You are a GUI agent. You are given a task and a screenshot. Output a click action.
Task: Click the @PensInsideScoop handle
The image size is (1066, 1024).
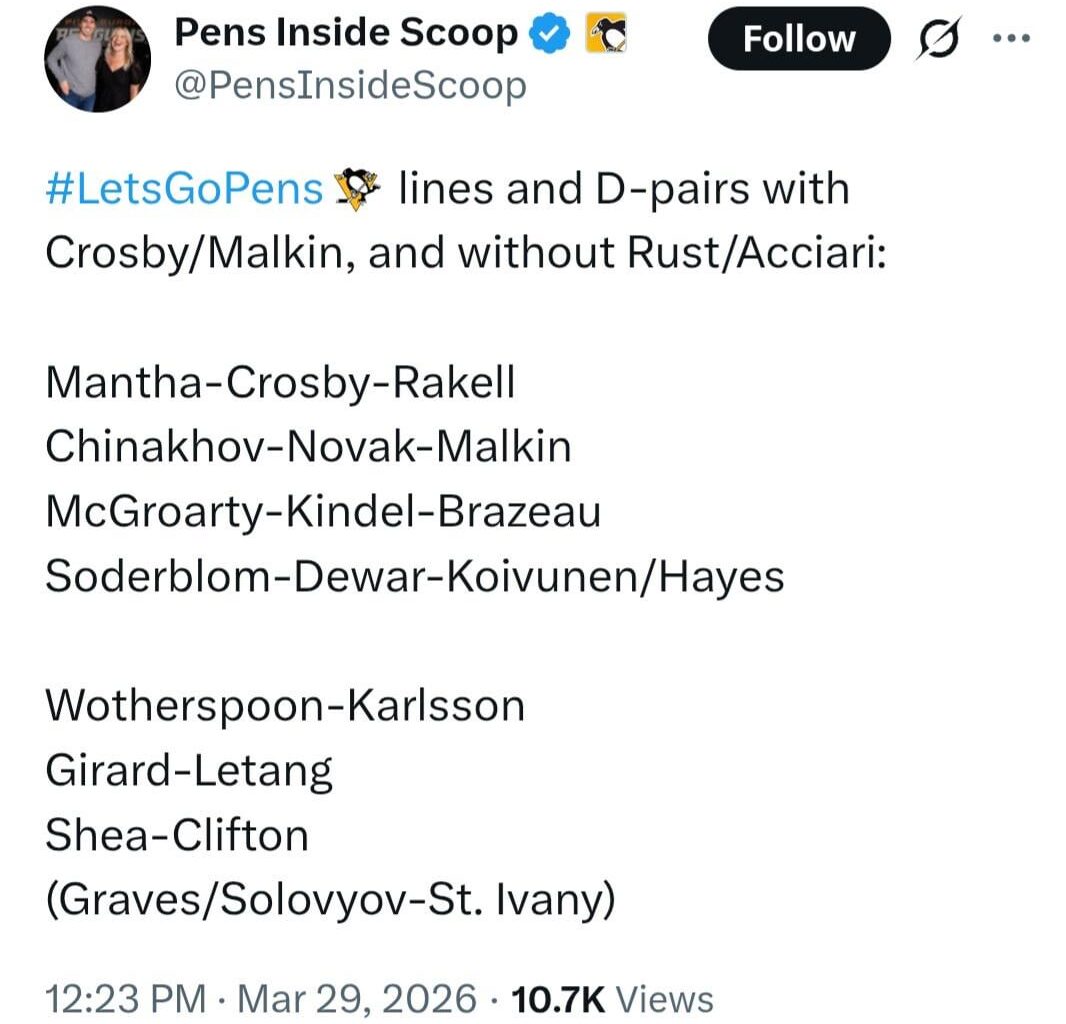(350, 85)
